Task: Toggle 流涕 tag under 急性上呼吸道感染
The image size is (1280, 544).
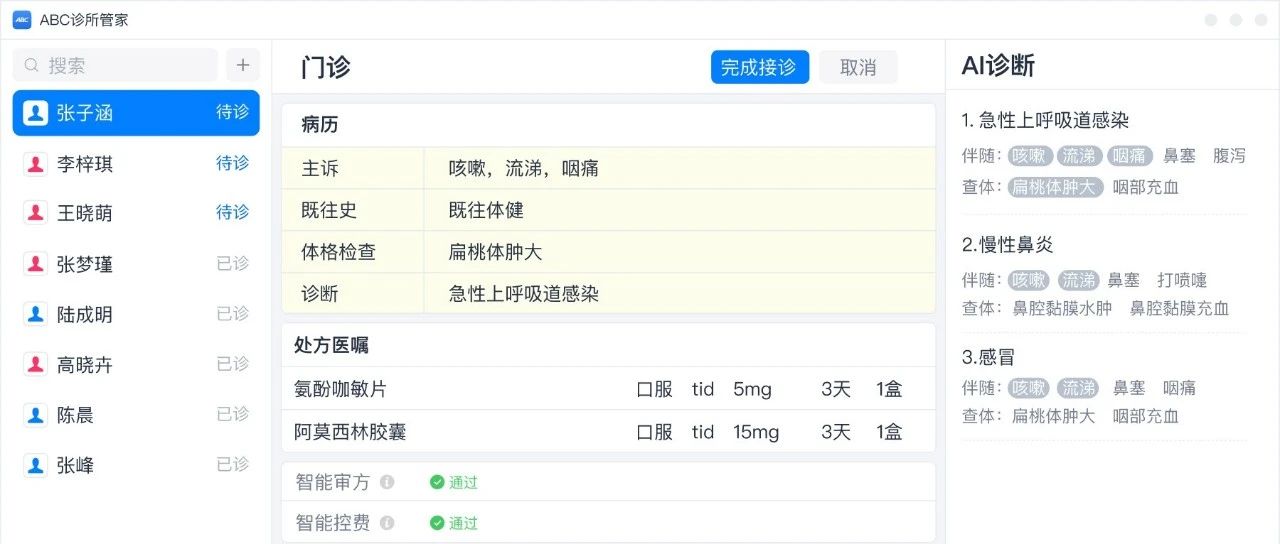Action: point(1079,156)
